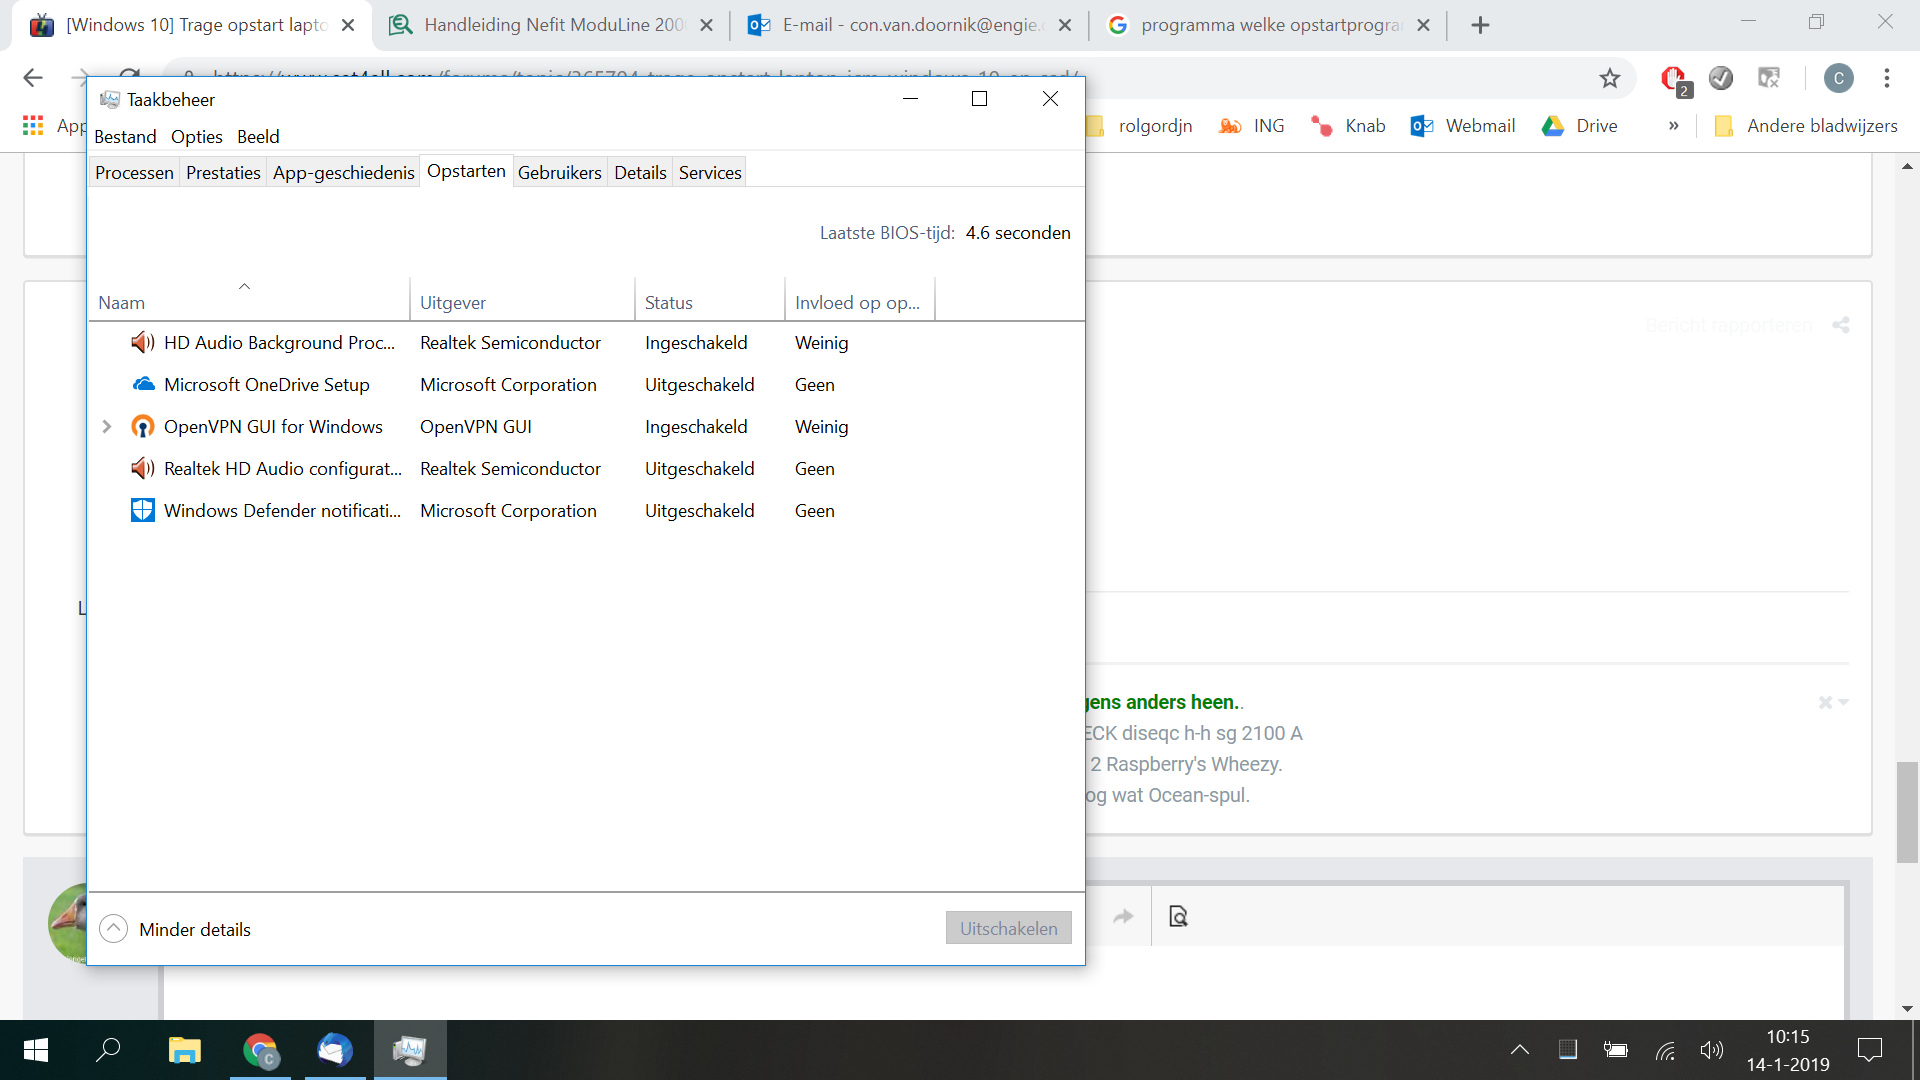The image size is (1920, 1080).
Task: Click the Windows Defender notification shield icon
Action: tap(143, 511)
